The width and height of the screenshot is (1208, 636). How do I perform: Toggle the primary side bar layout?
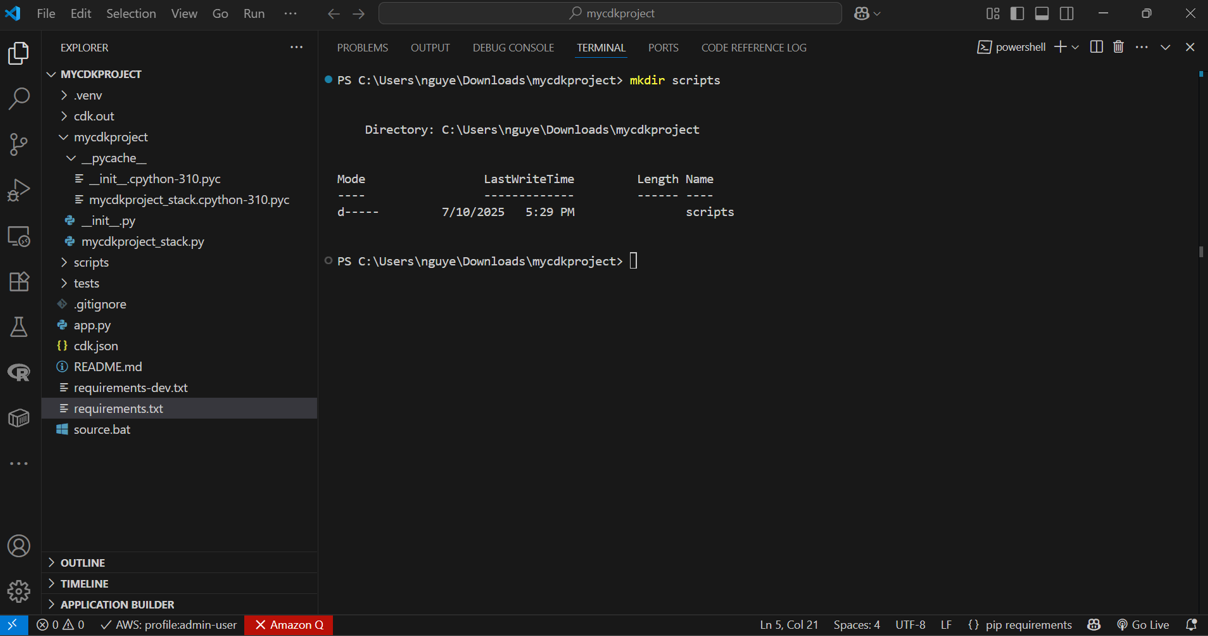click(x=1017, y=14)
